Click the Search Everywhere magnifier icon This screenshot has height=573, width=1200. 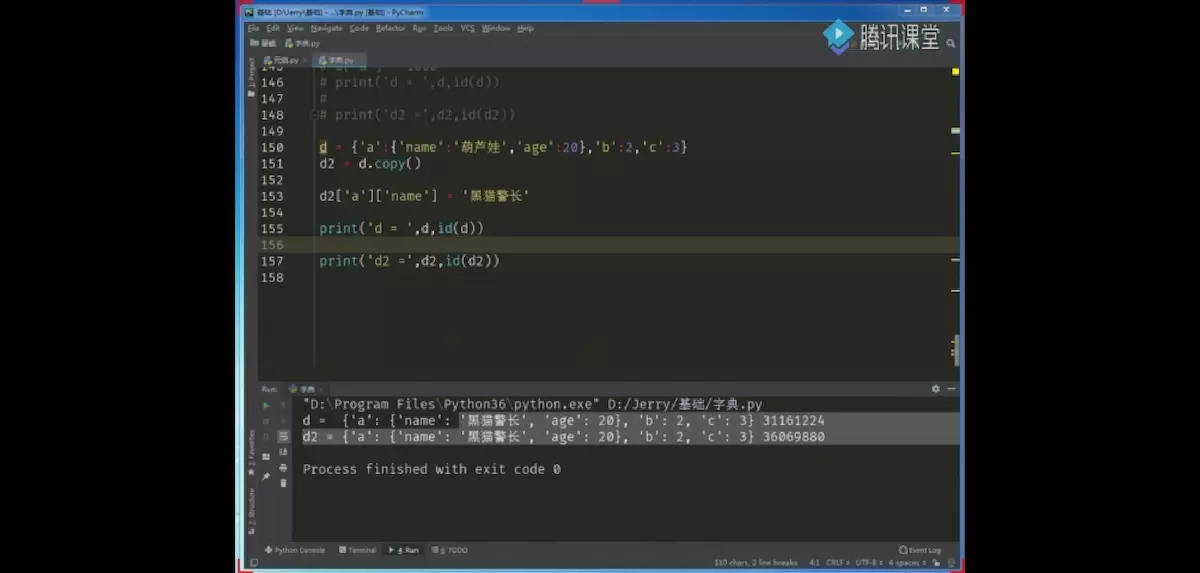click(x=951, y=43)
